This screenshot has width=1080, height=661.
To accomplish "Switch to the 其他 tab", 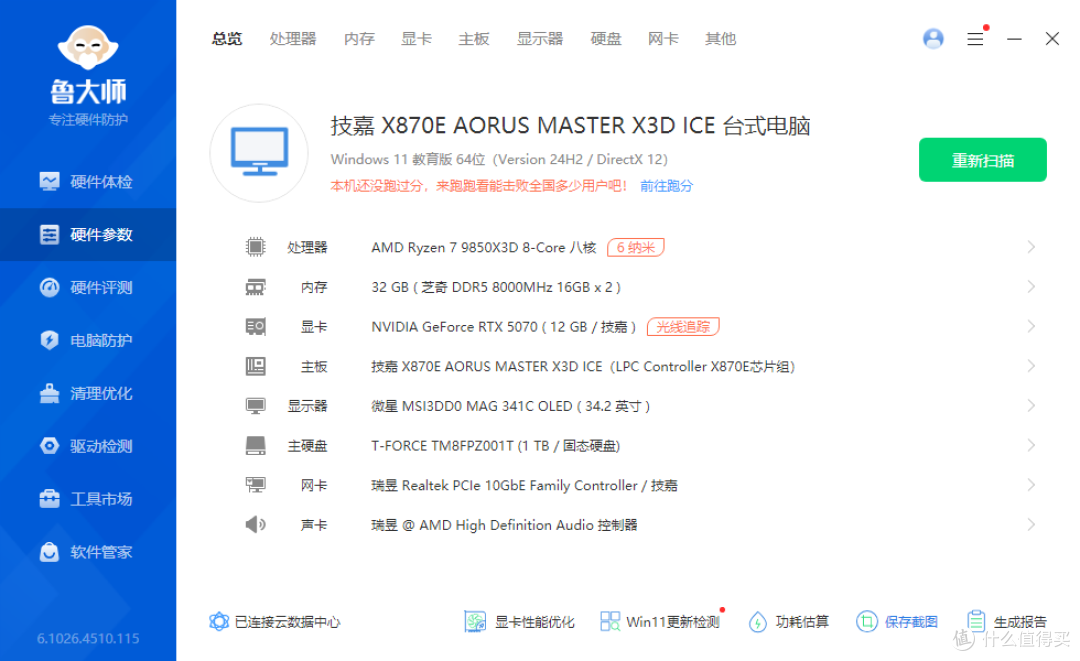I will coord(720,39).
